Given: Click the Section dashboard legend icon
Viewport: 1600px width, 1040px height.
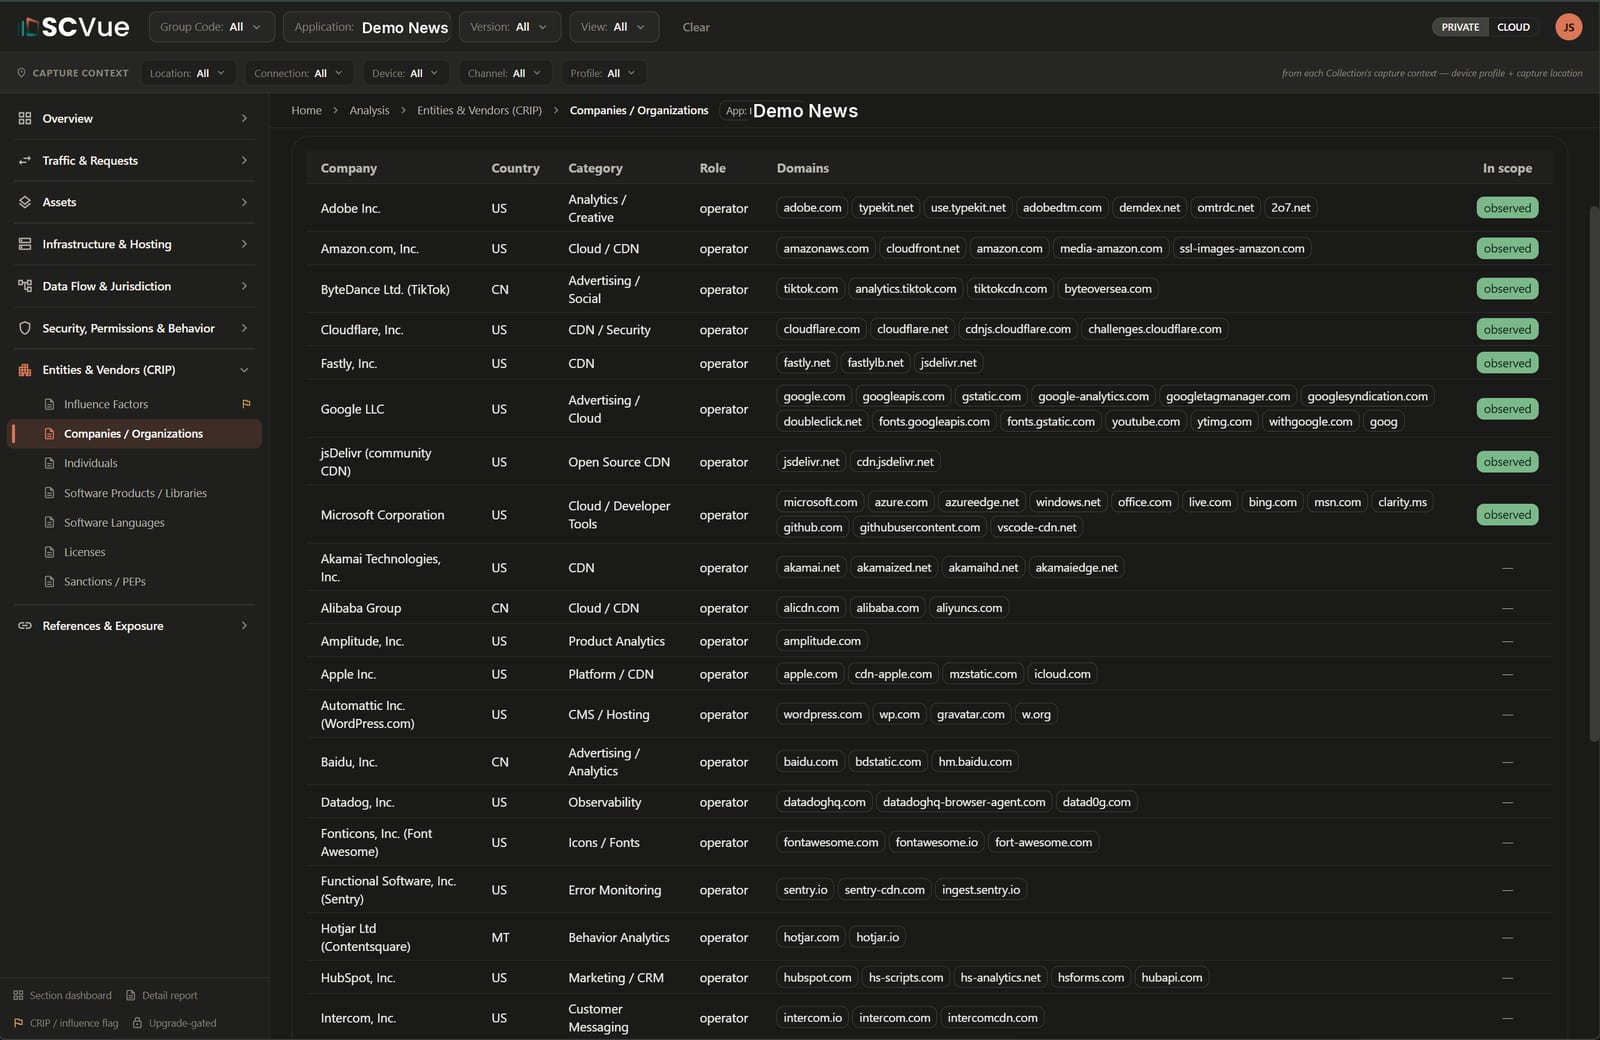Looking at the screenshot, I should [x=18, y=995].
